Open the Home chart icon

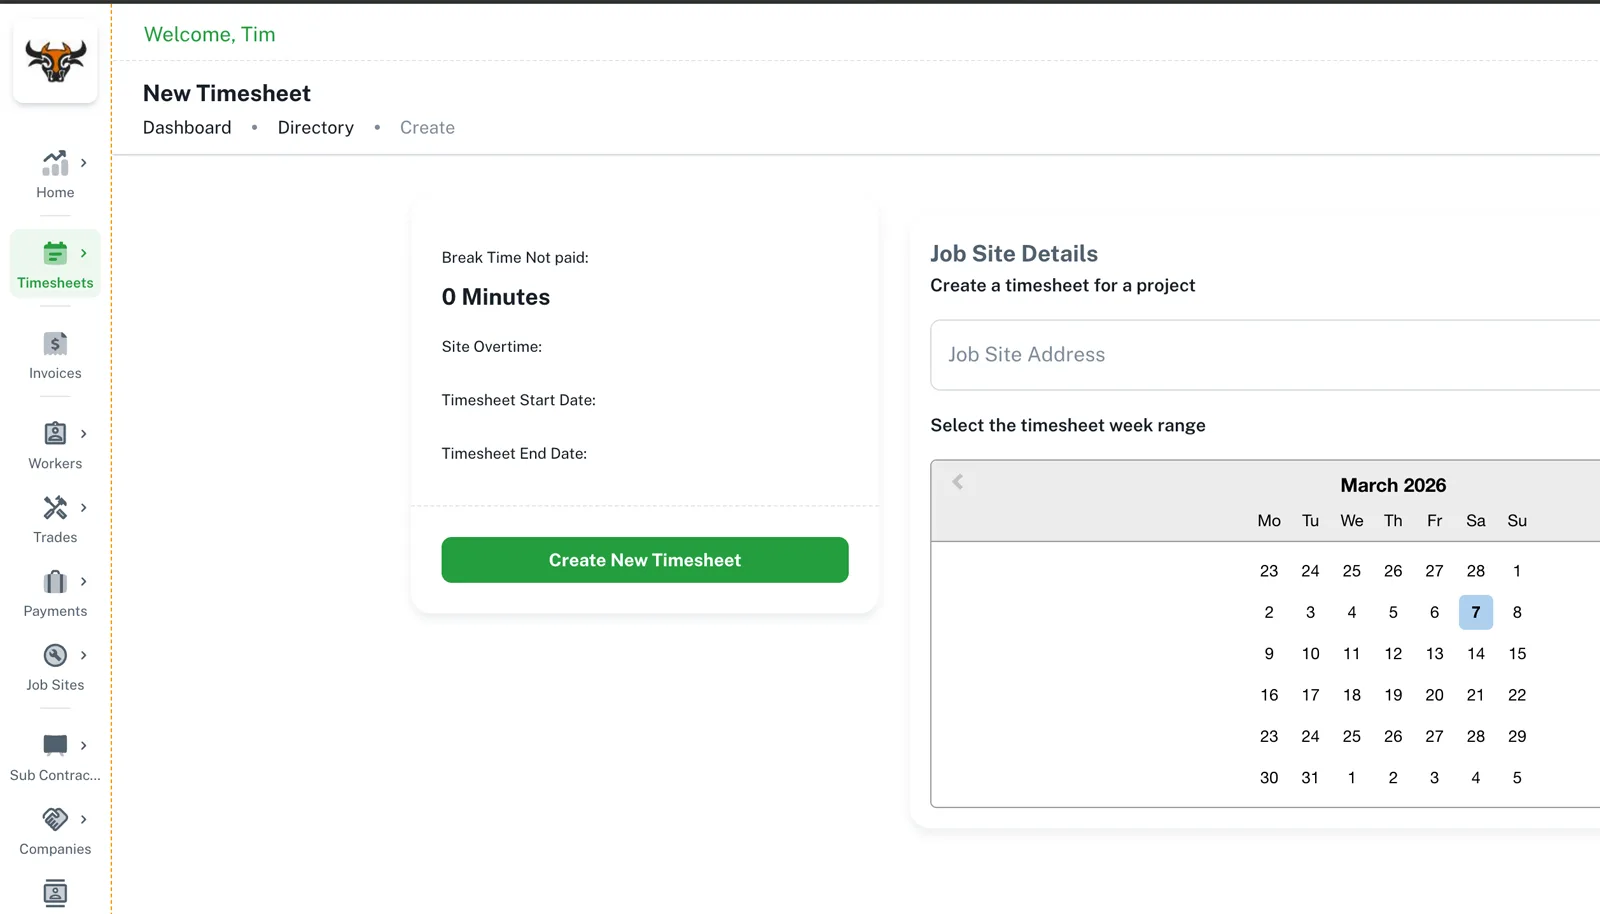tap(55, 163)
